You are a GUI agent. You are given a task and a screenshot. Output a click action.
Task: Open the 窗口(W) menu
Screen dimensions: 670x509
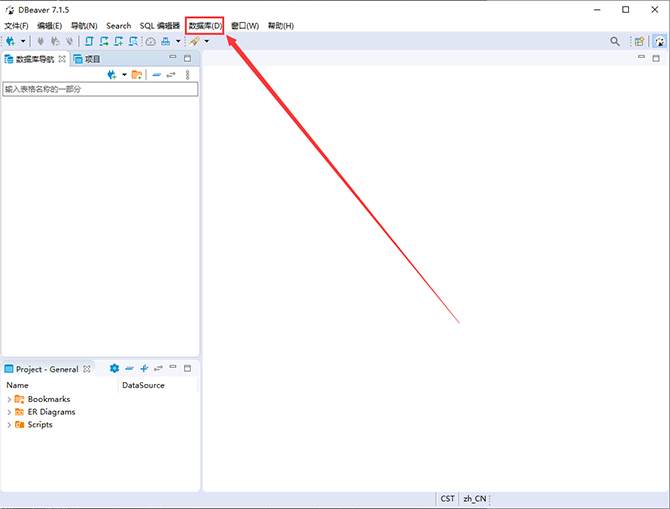coord(245,26)
